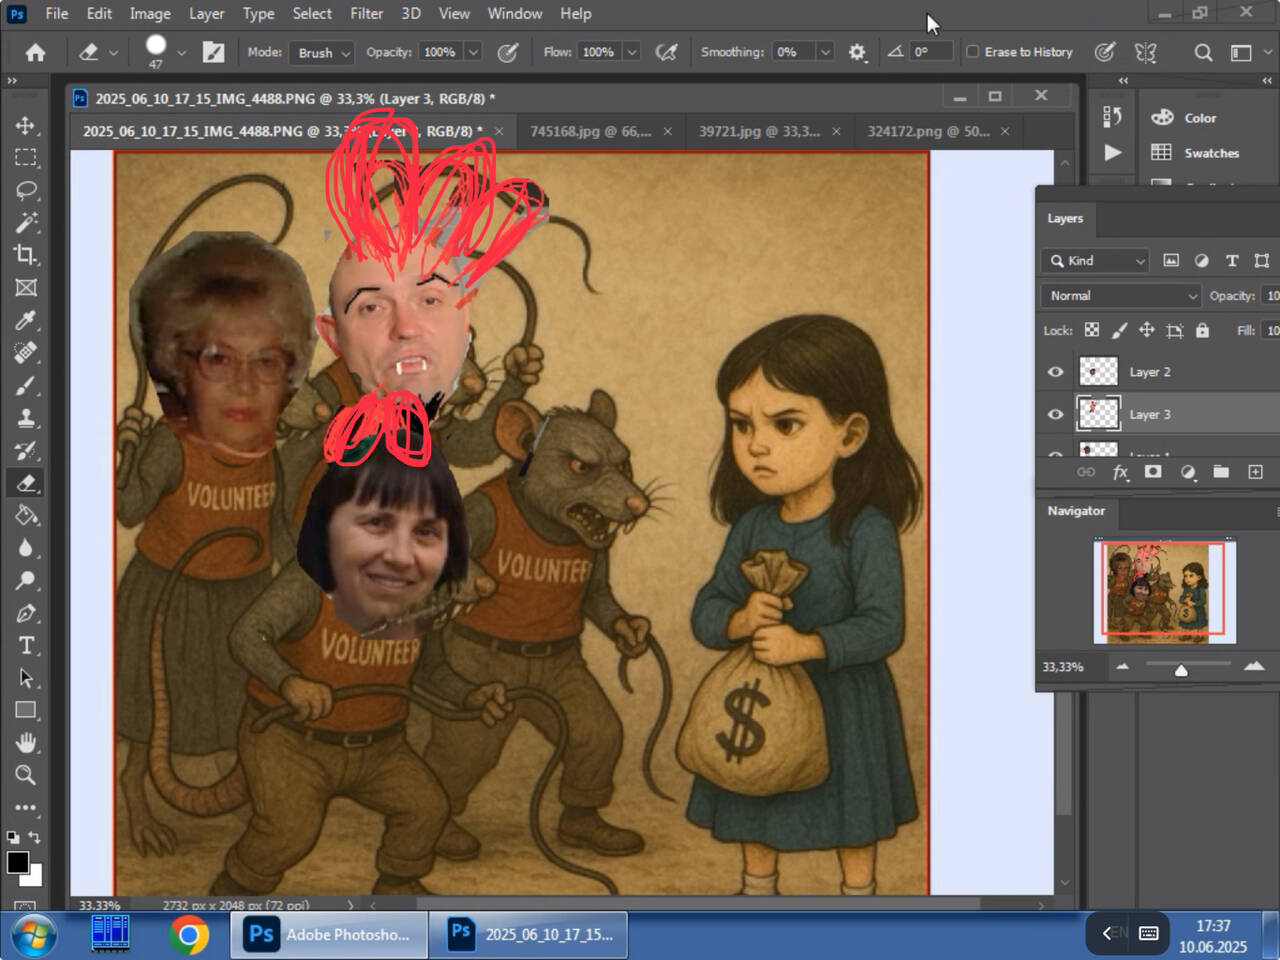The image size is (1280, 960).
Task: Switch to the 324172.png tab
Action: [928, 131]
